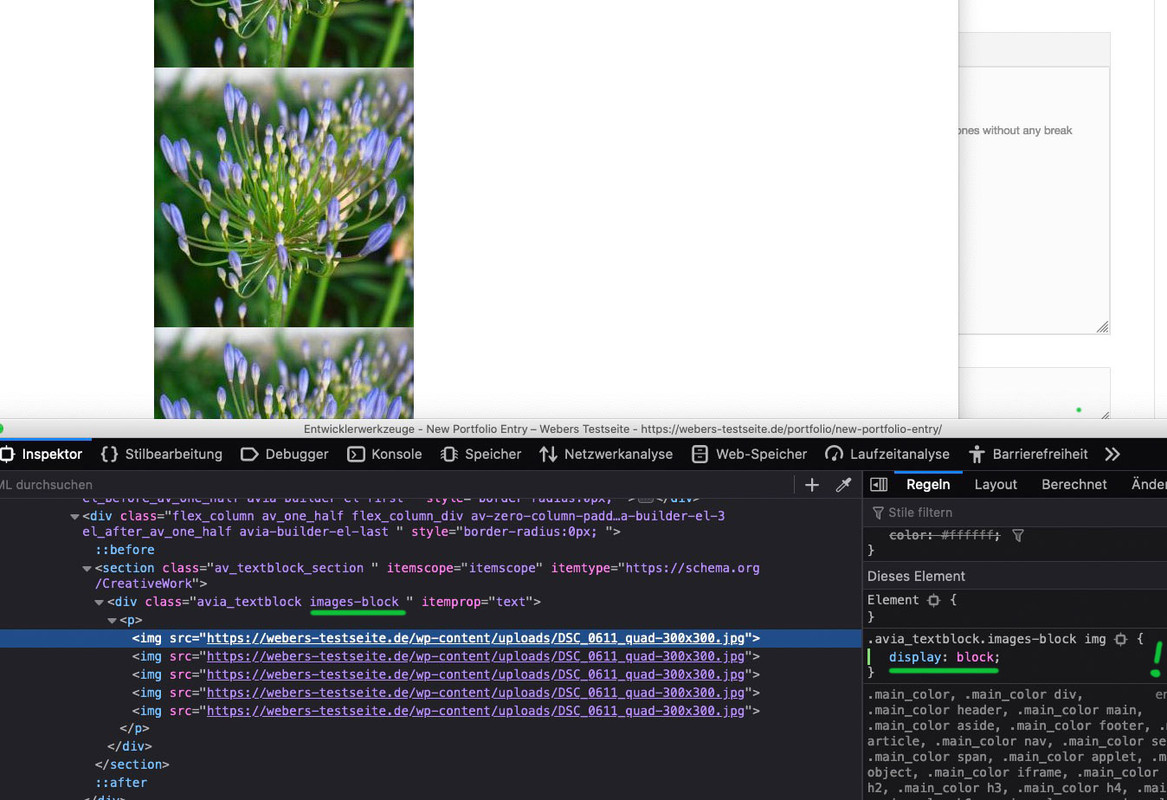The height and width of the screenshot is (800, 1167).
Task: Open the third img src link
Action: 476,674
